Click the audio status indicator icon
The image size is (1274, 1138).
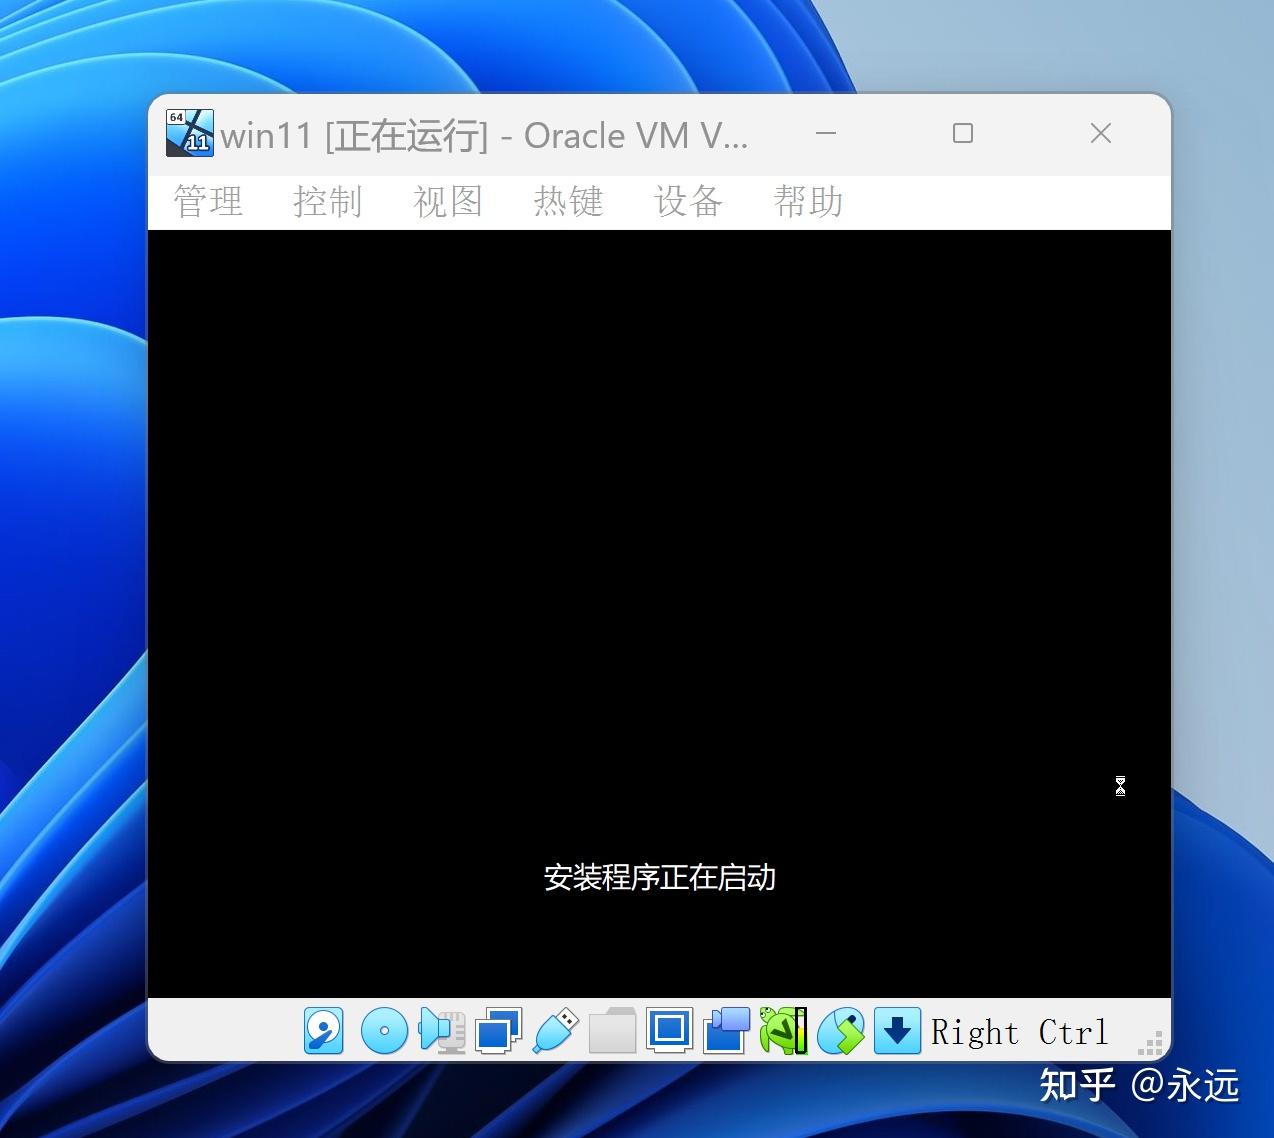click(440, 1030)
